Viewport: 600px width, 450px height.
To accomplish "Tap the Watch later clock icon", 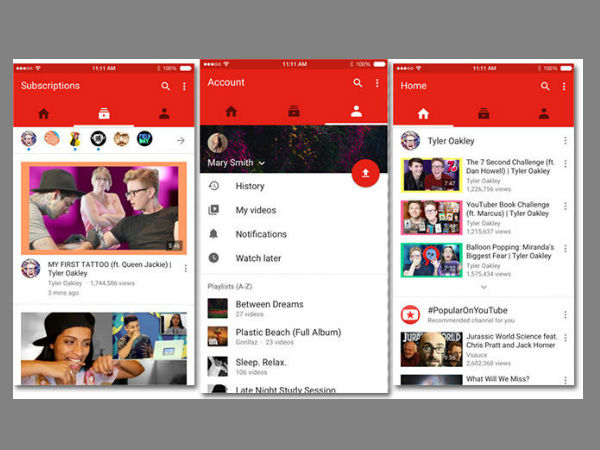I will coord(214,258).
